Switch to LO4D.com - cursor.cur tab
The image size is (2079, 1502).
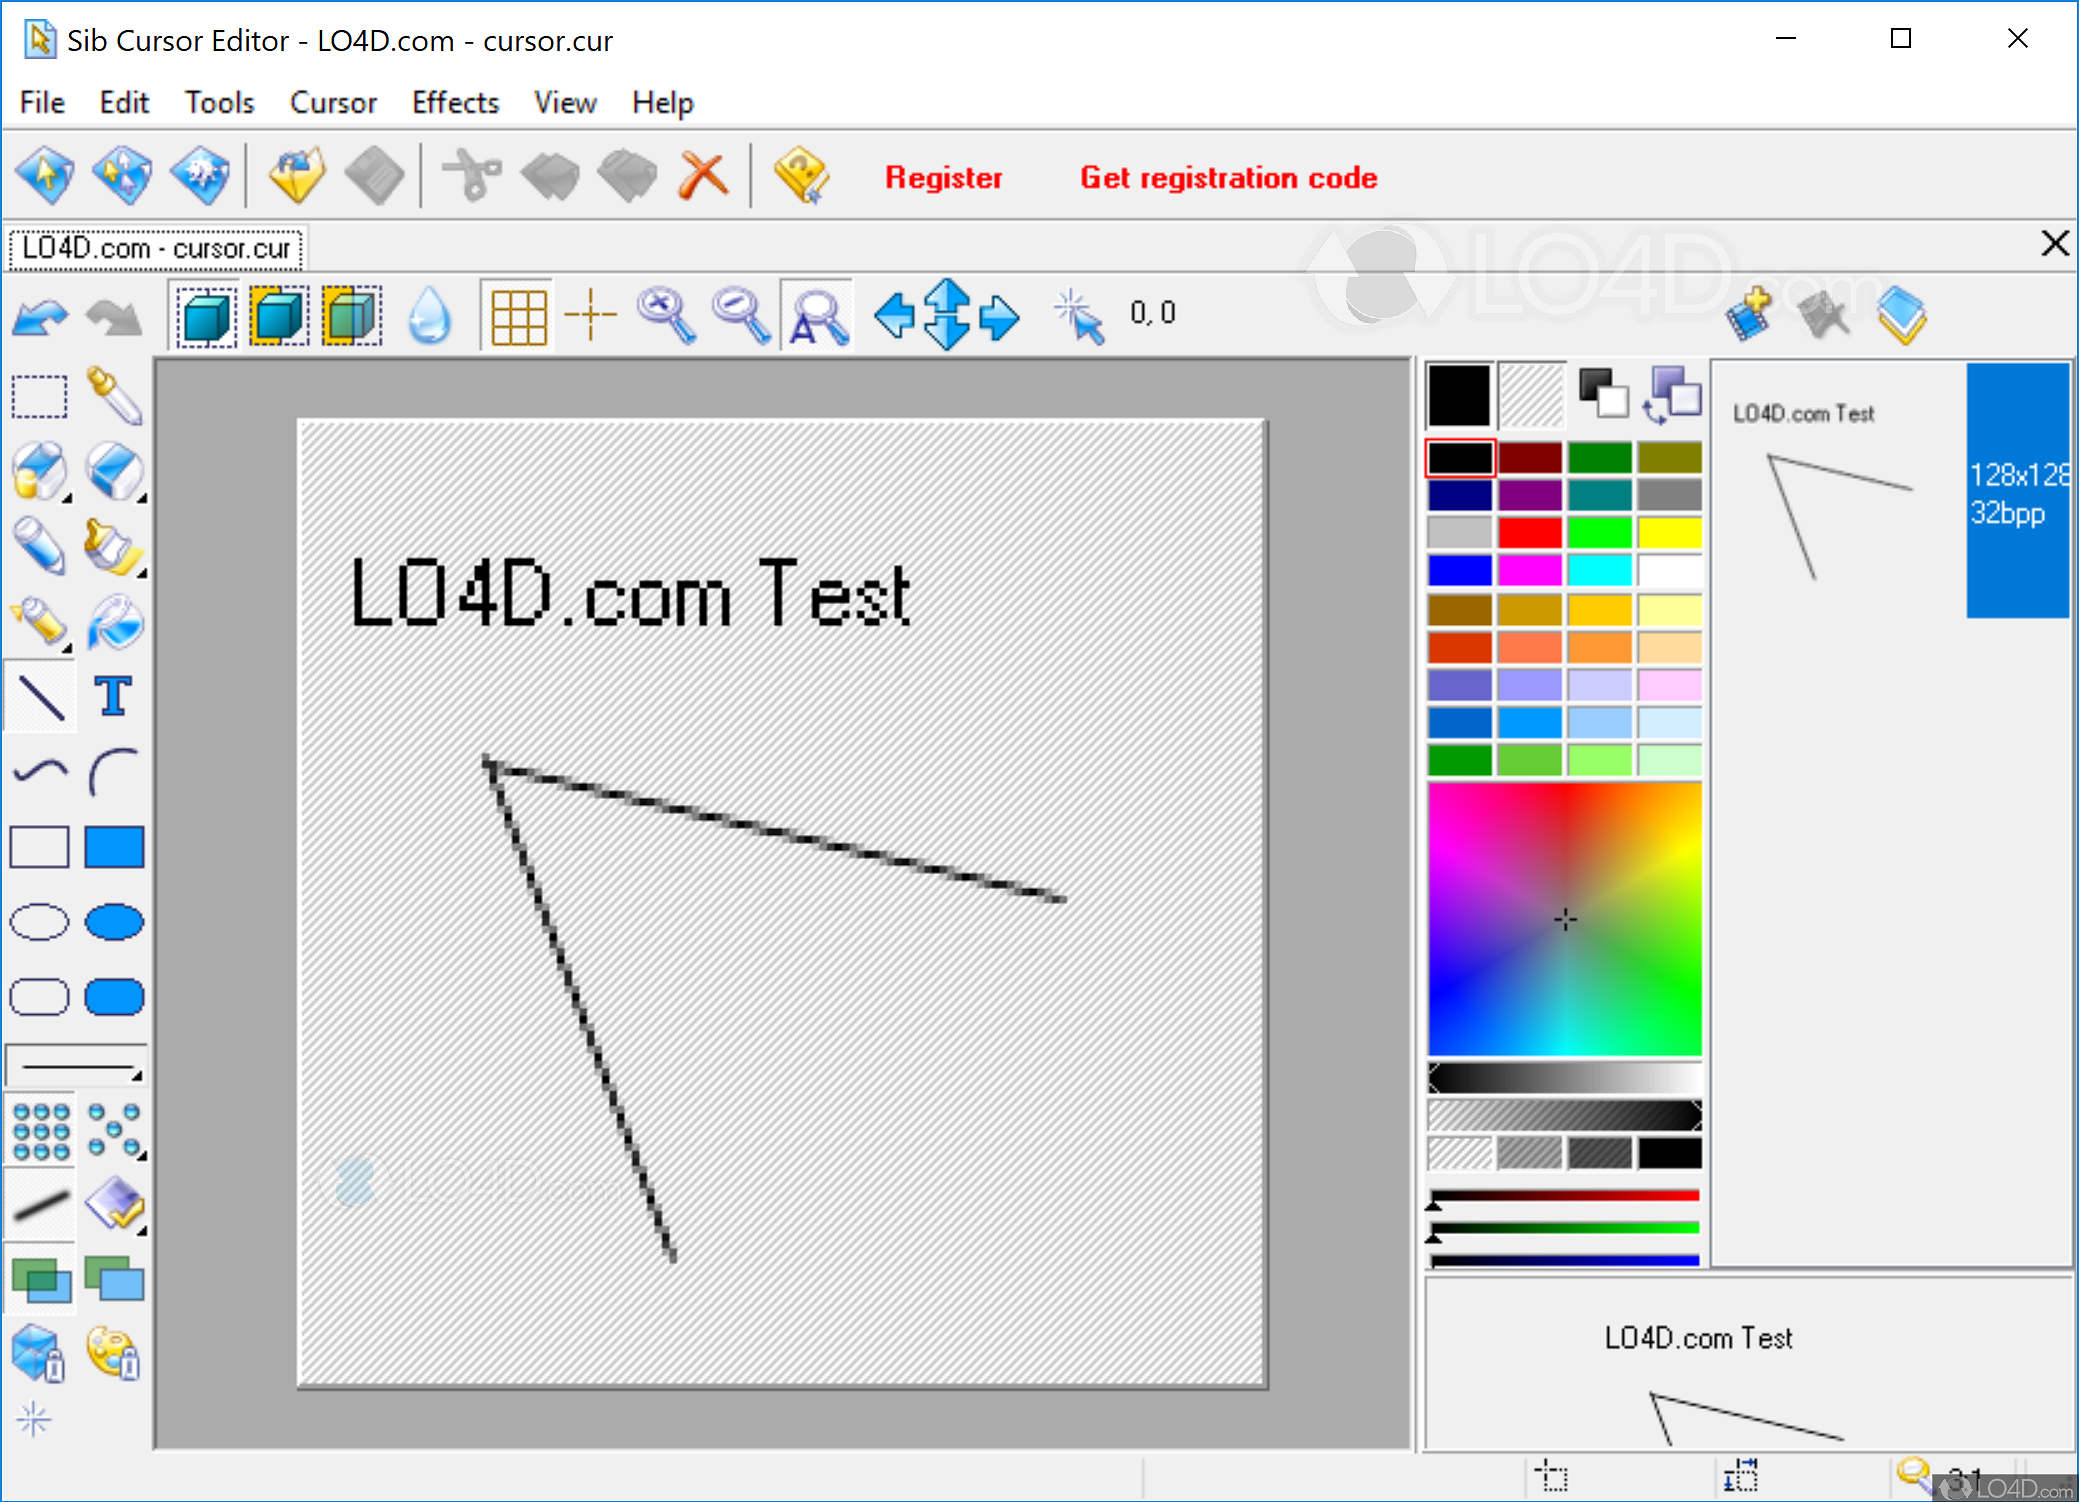click(156, 247)
